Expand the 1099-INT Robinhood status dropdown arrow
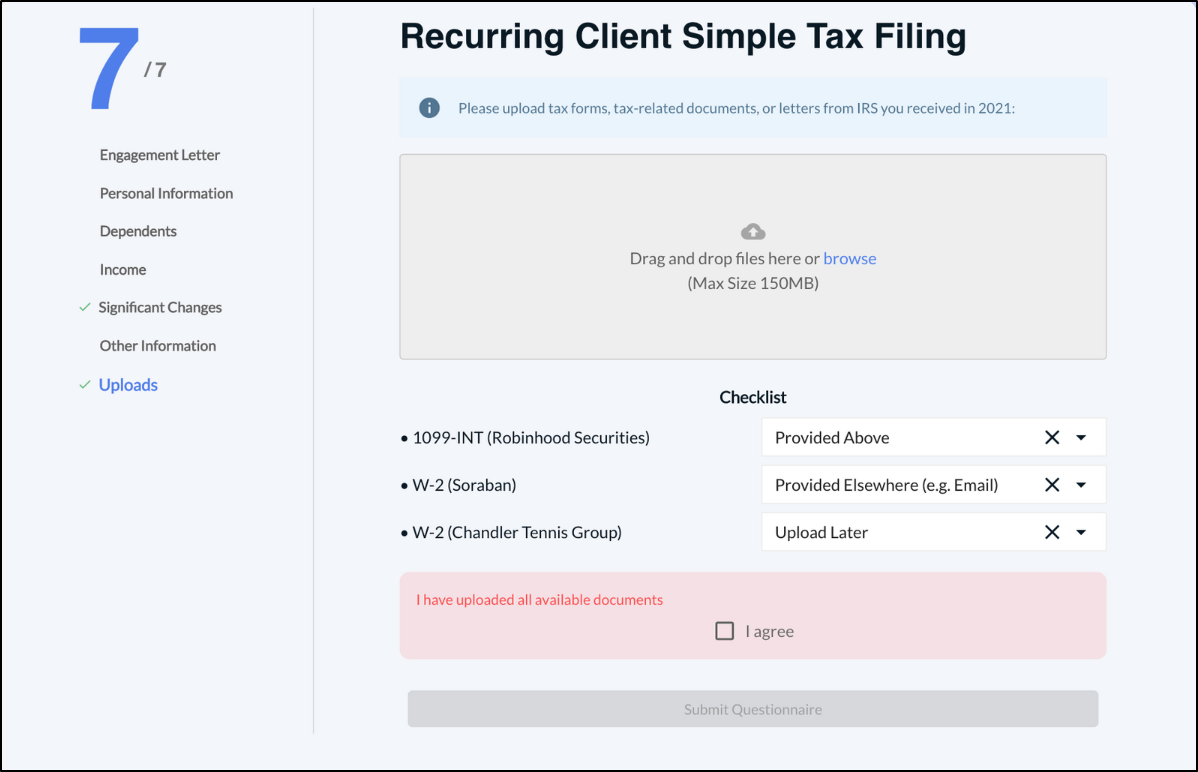The image size is (1198, 772). tap(1081, 437)
